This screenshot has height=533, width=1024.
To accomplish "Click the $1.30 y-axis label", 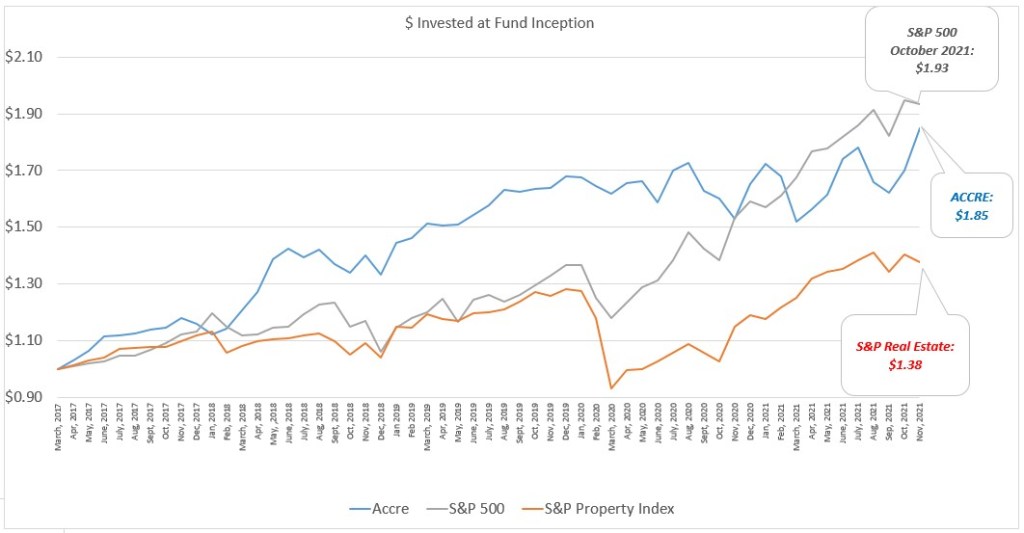I will pyautogui.click(x=24, y=284).
